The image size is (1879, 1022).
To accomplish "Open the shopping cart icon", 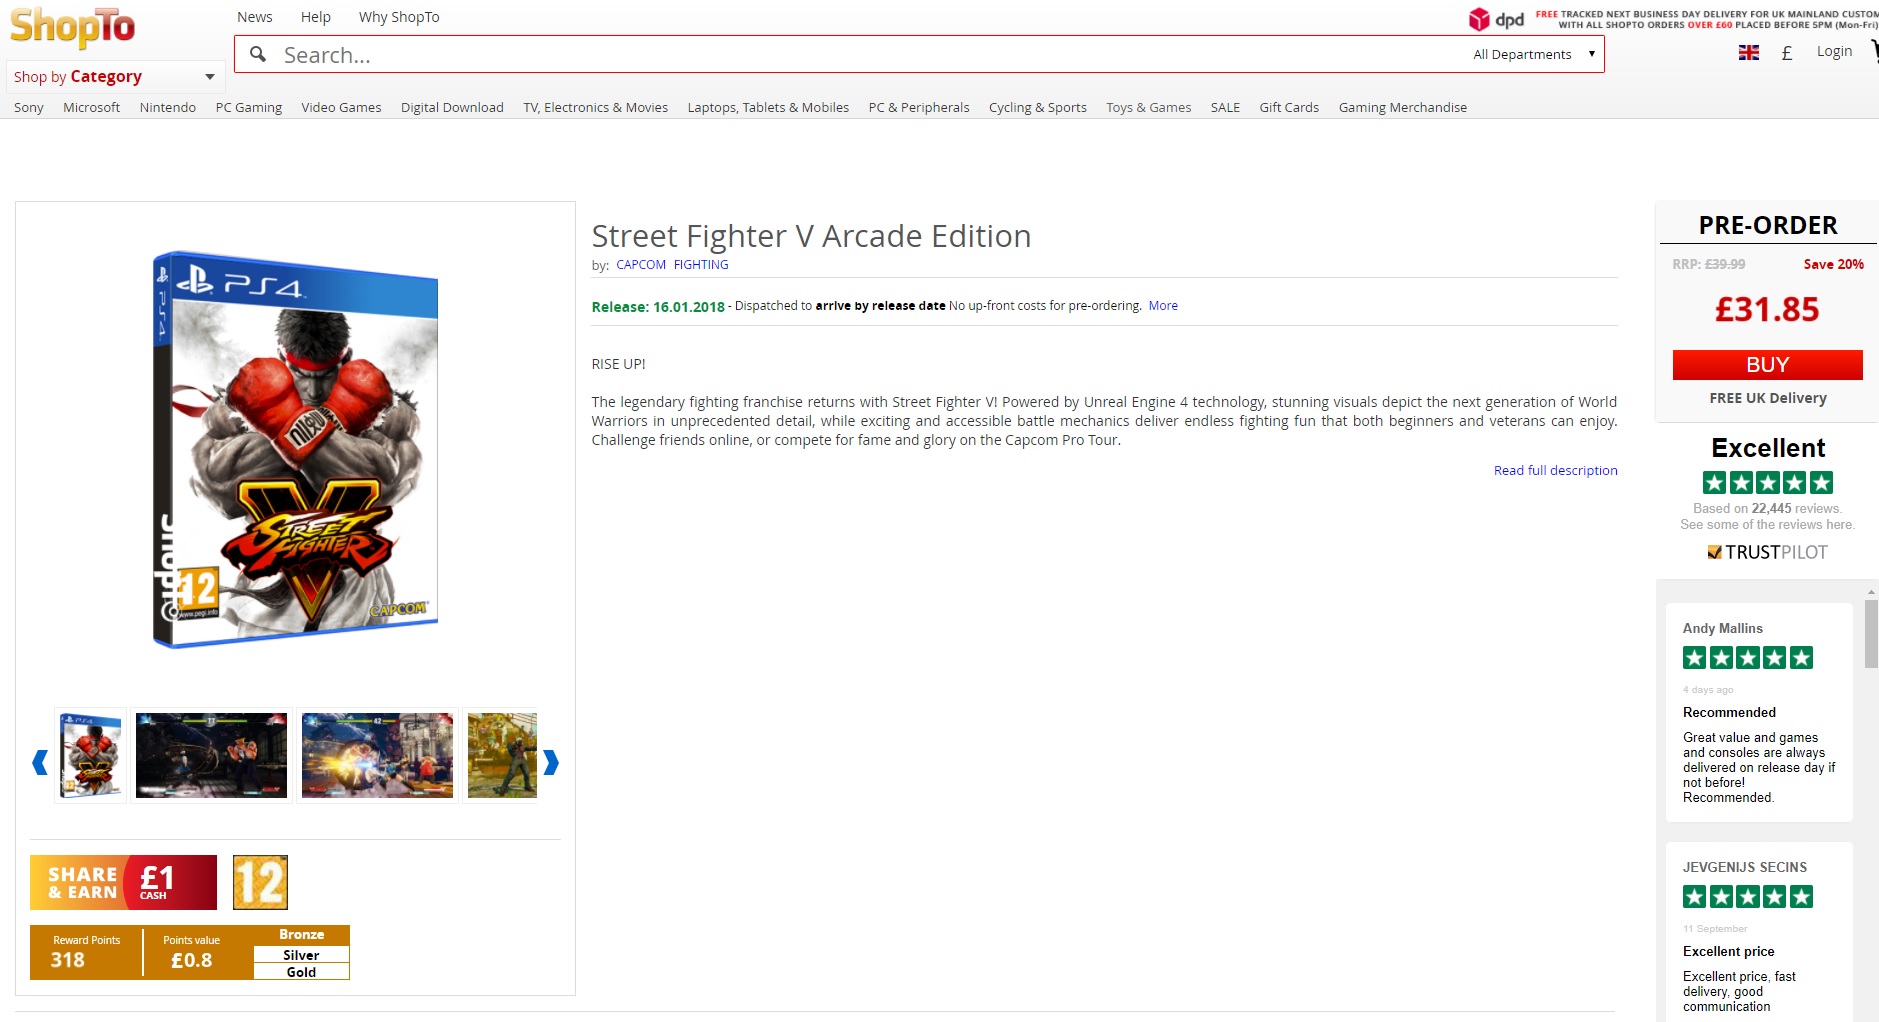I will [x=1874, y=52].
